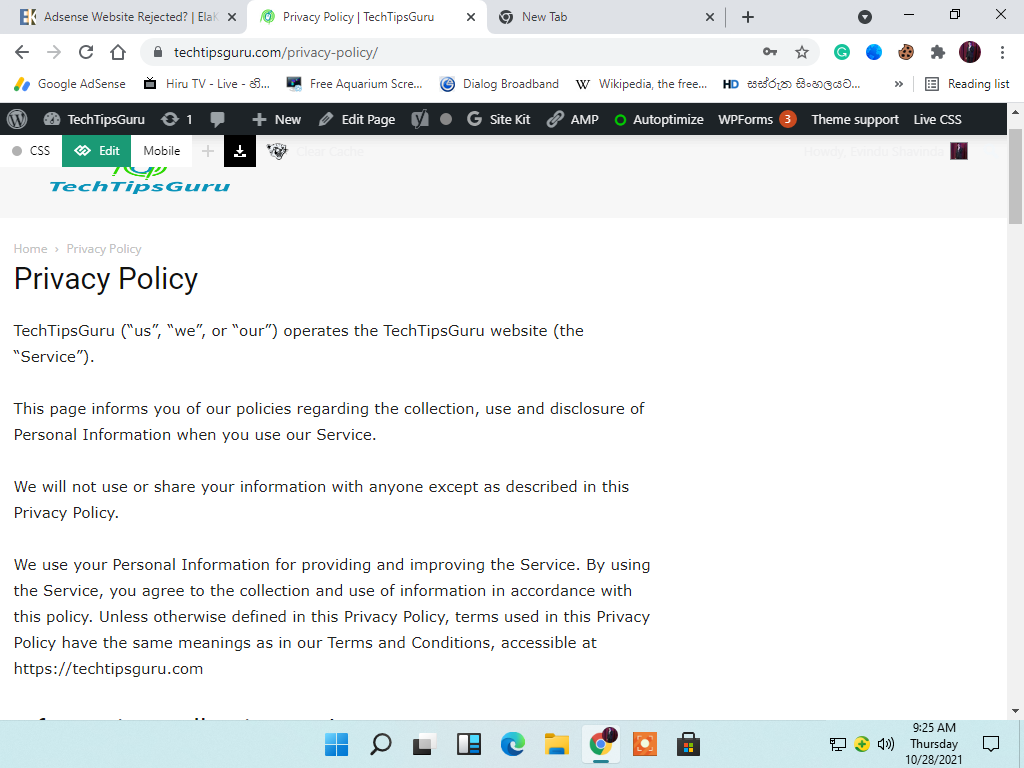Bookmark this page with star icon

[x=802, y=52]
